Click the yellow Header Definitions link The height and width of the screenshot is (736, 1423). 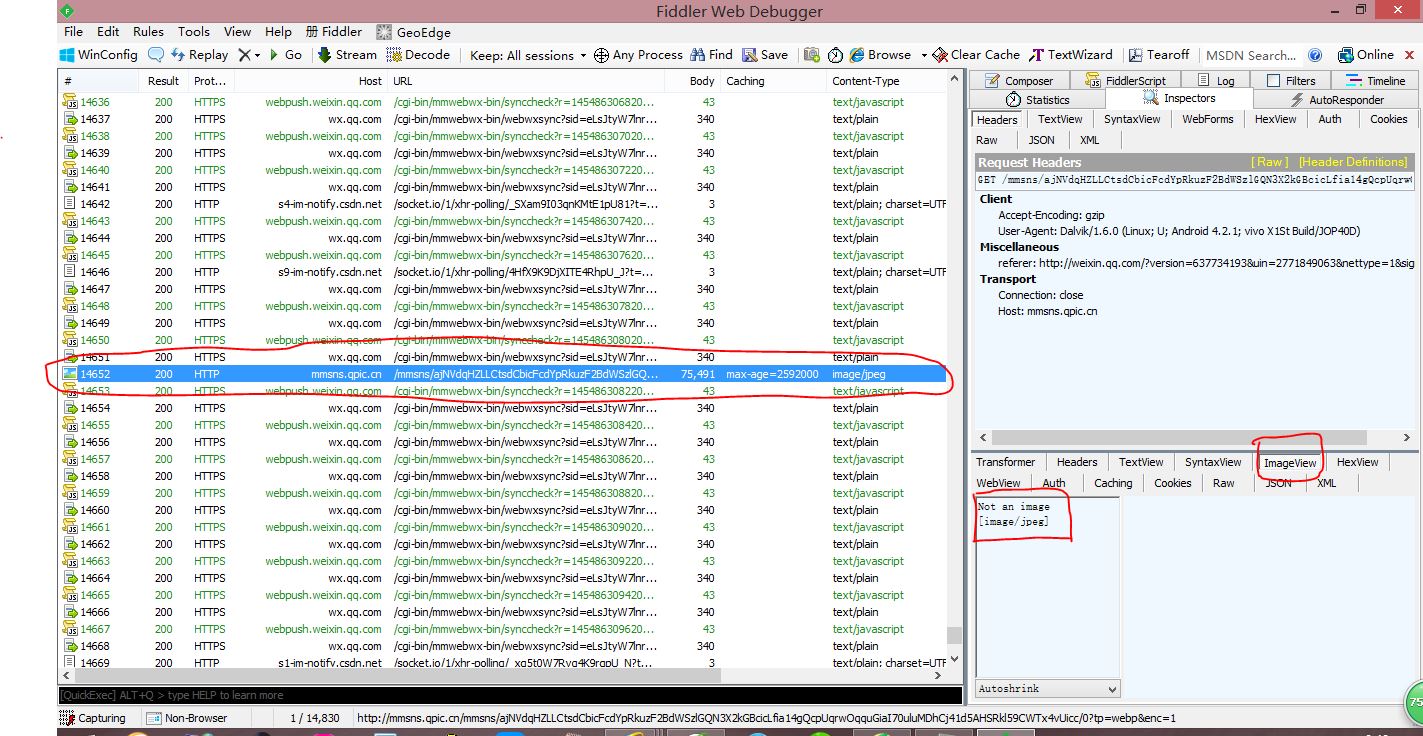(x=1352, y=162)
